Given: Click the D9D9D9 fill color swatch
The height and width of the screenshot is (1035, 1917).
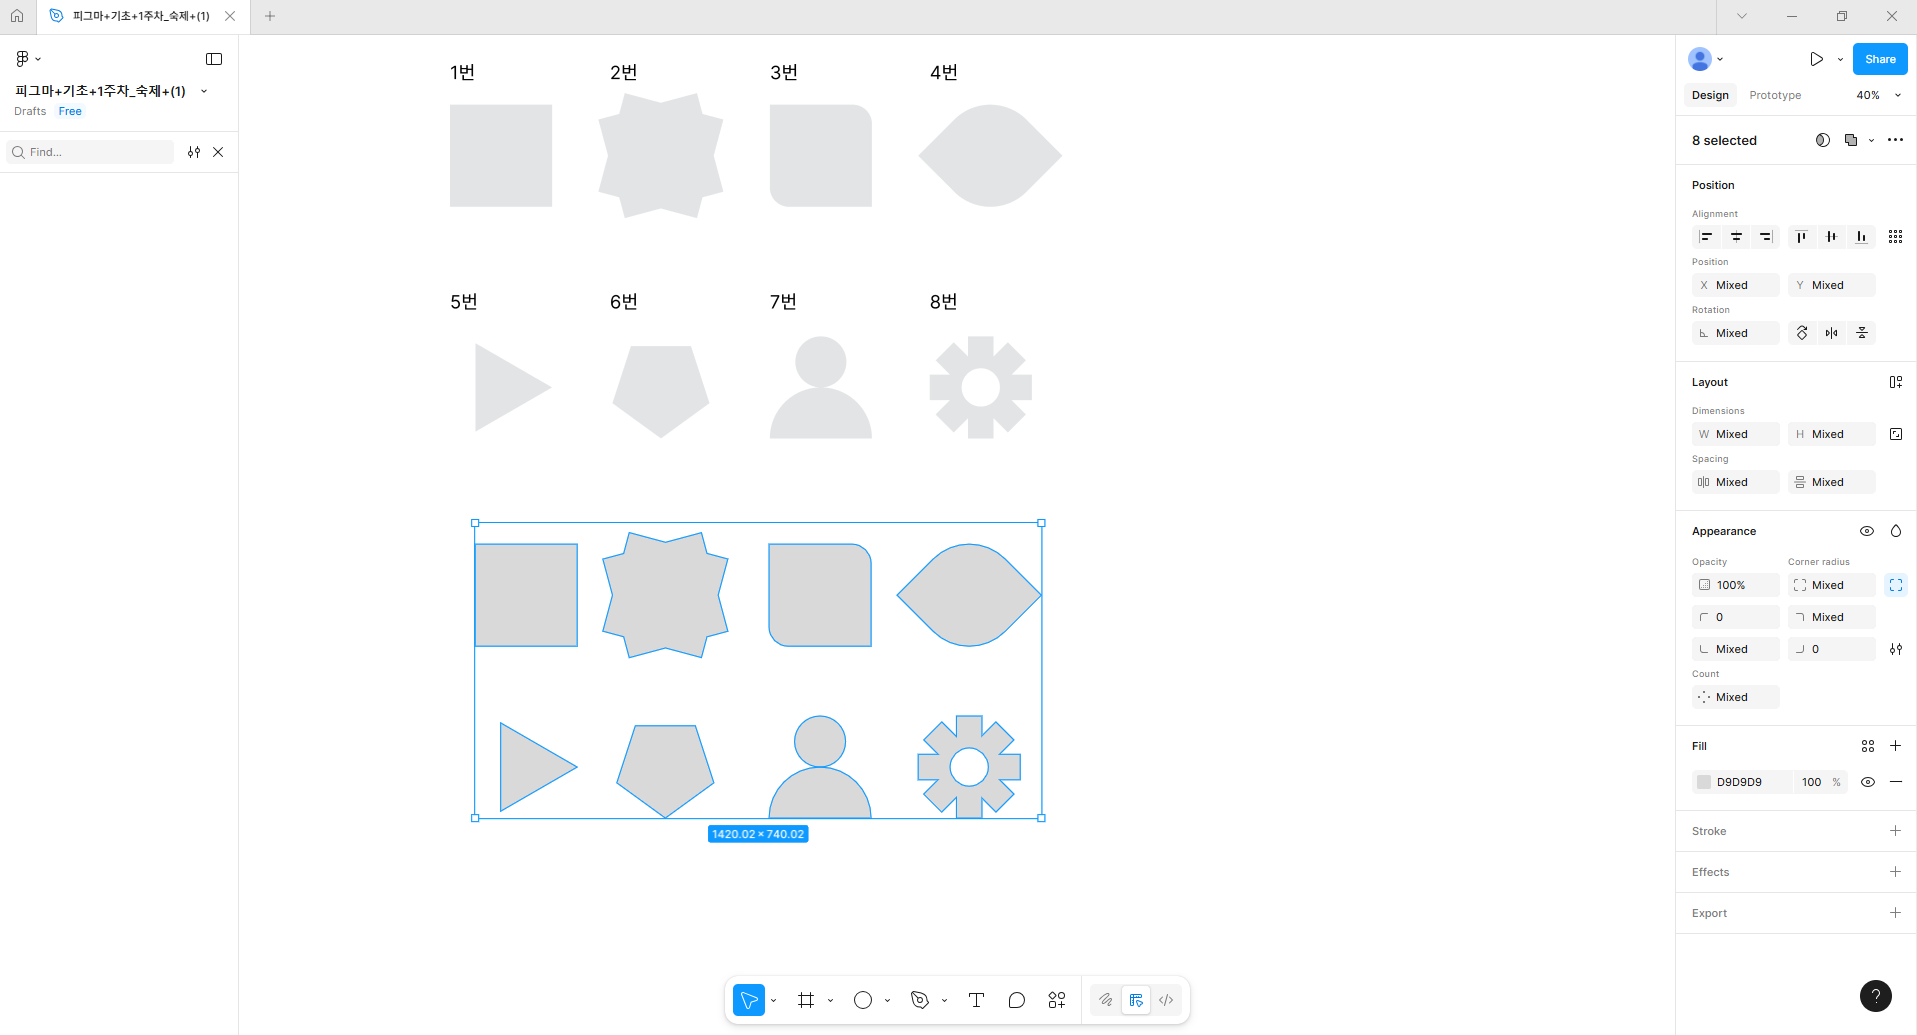Looking at the screenshot, I should (x=1704, y=782).
